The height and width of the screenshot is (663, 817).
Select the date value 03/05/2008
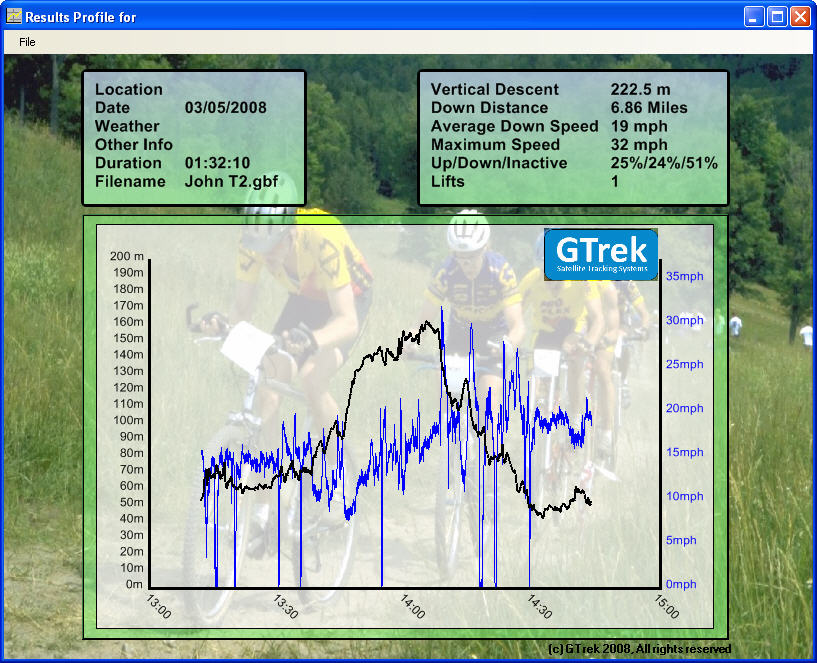click(225, 108)
